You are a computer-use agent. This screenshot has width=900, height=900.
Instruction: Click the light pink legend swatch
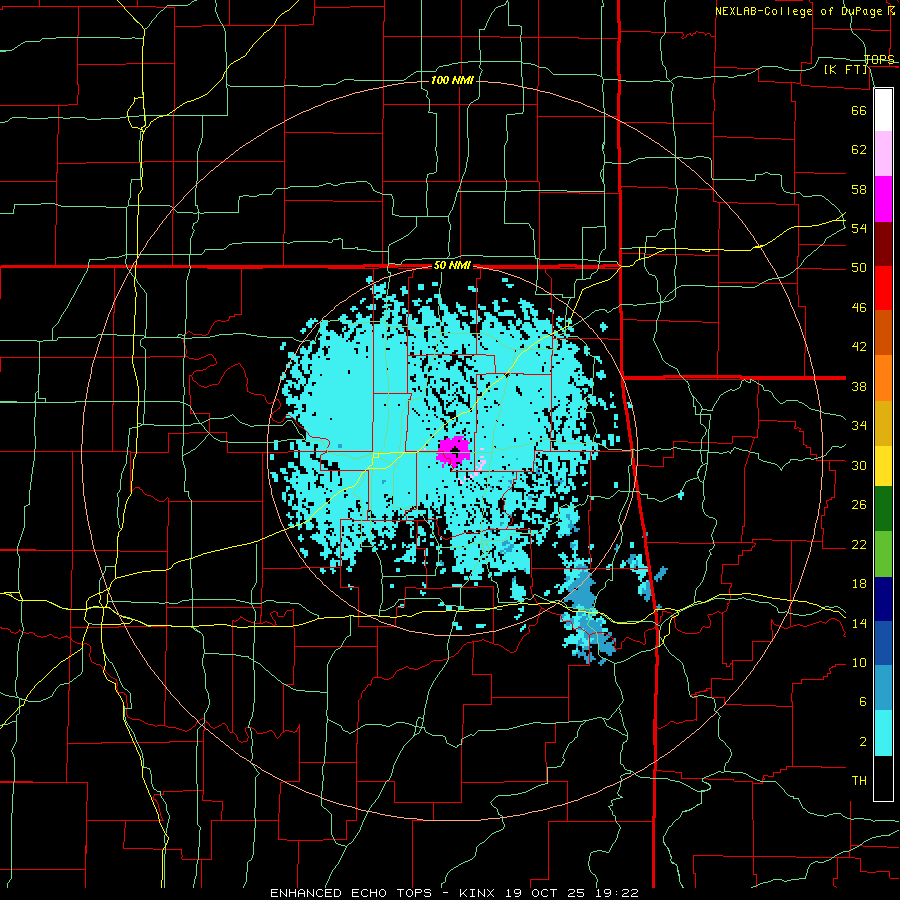pos(883,153)
